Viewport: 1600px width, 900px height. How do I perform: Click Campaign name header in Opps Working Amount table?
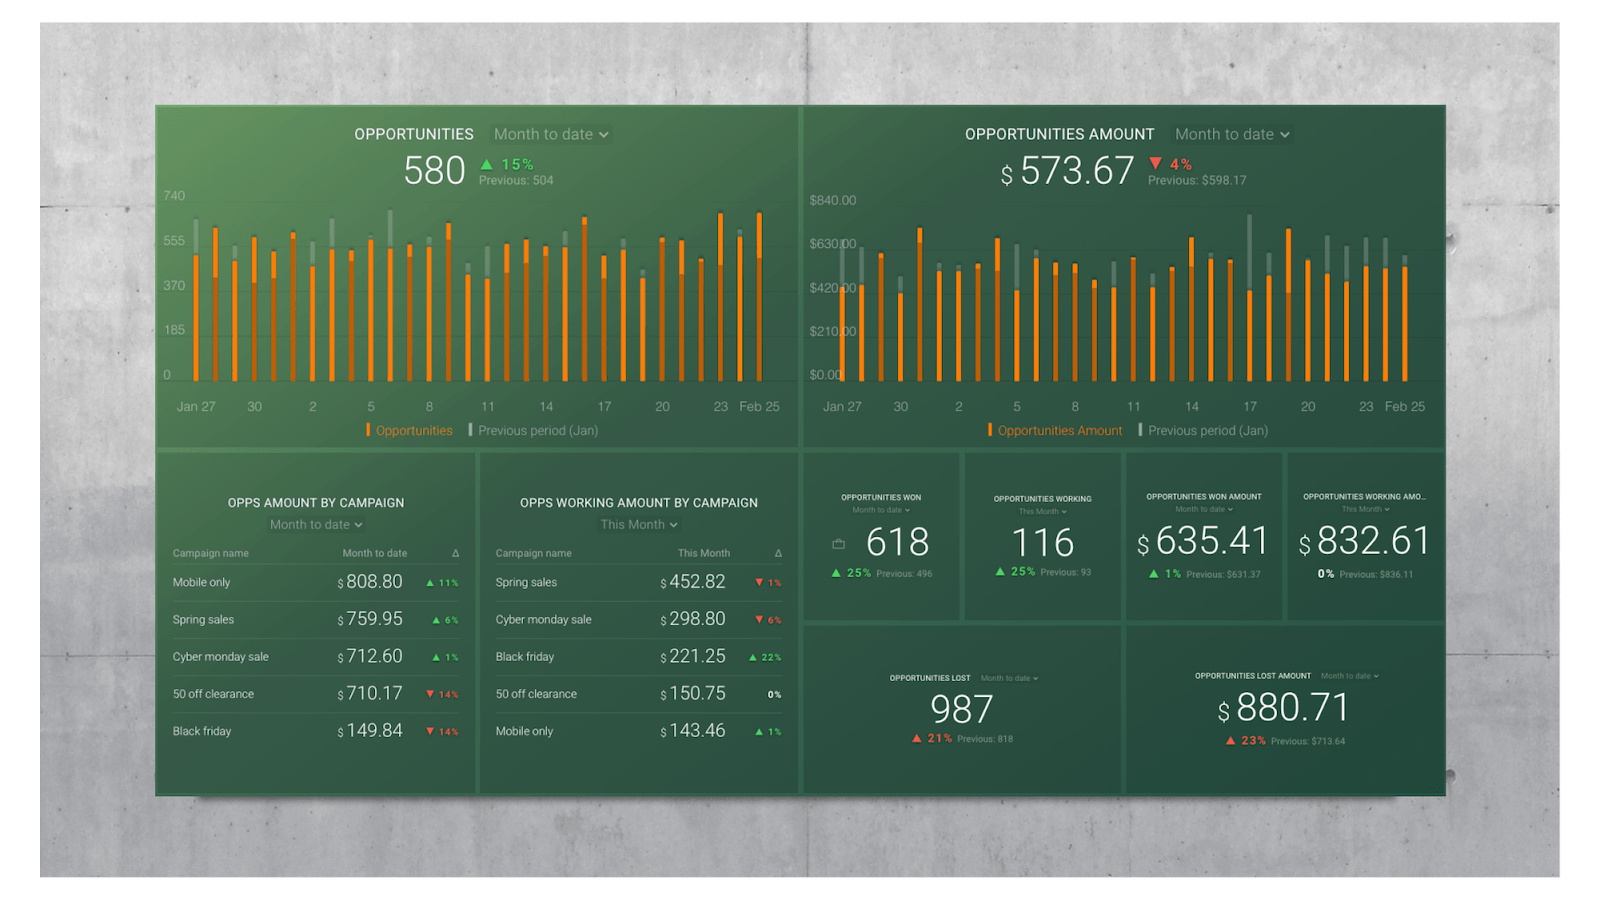click(534, 553)
